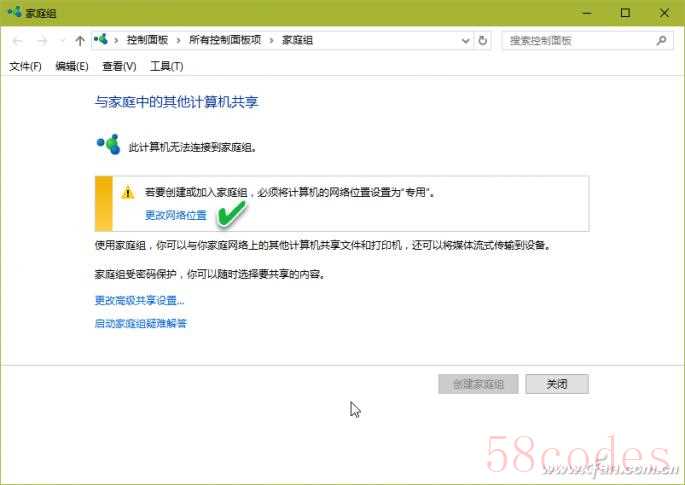Expand chevron after 所有控制面板项 breadcrumb

pyautogui.click(x=271, y=41)
